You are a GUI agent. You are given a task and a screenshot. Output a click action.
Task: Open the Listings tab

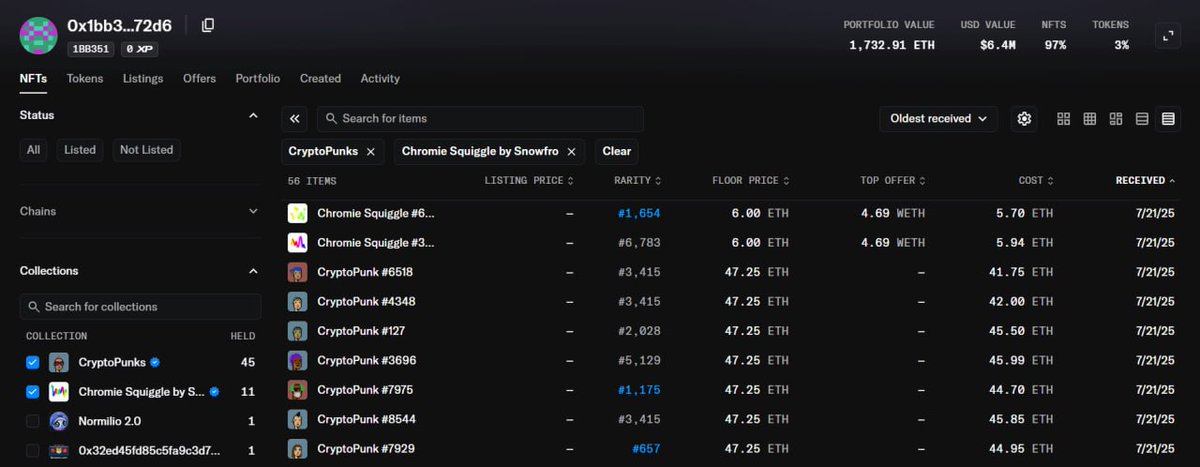coord(143,78)
